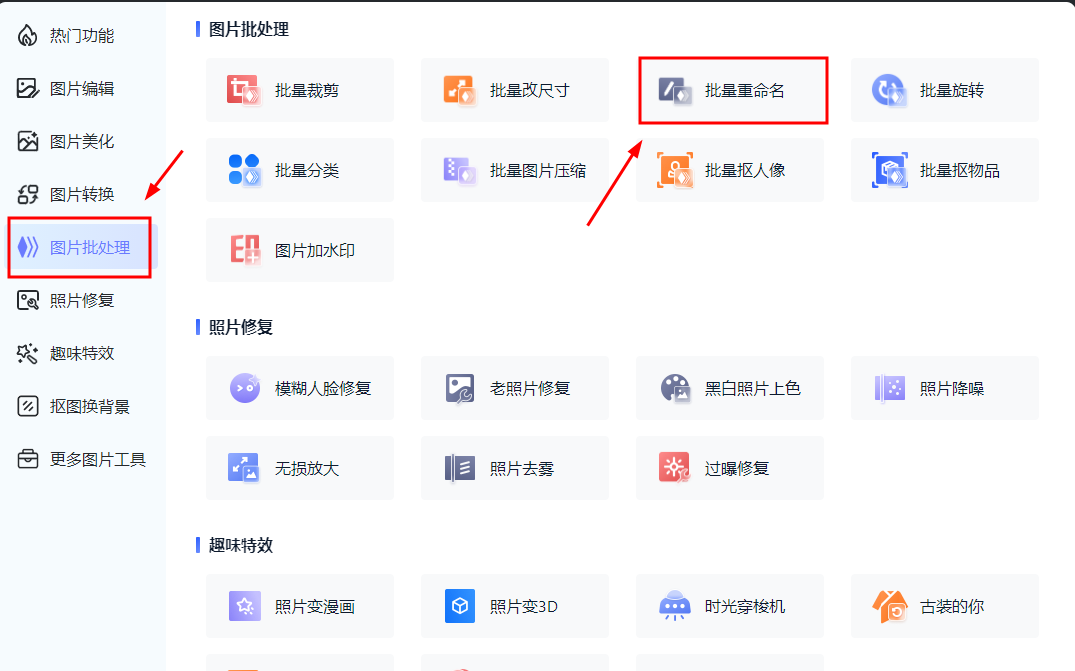Click the 照片变漫画 text label
The image size is (1075, 671).
315,607
